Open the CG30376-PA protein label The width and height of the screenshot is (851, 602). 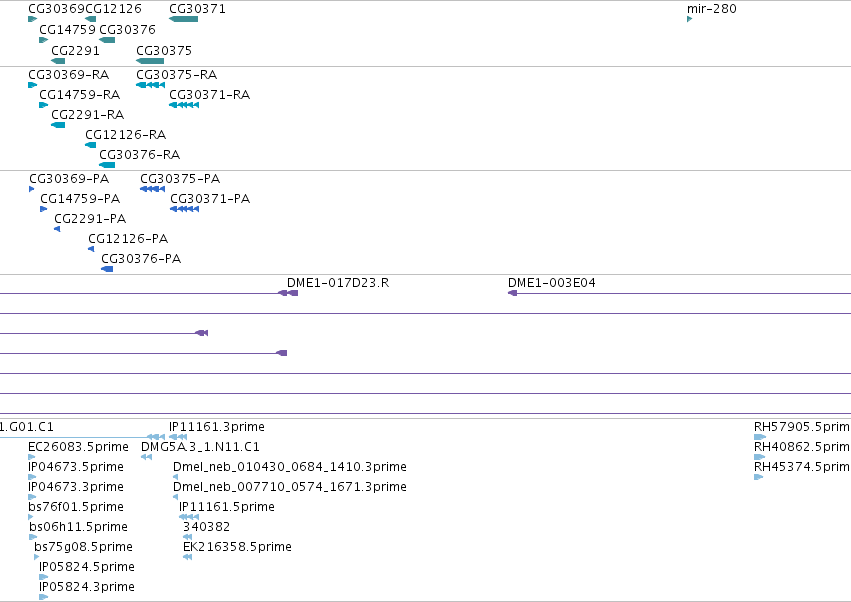click(x=141, y=259)
